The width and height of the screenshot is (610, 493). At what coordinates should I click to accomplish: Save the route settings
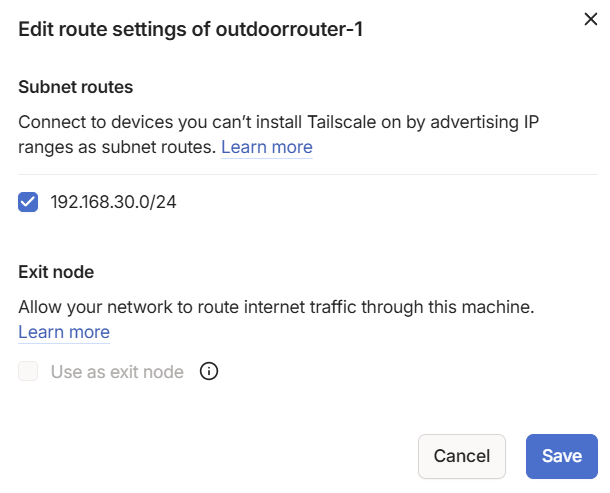561,456
